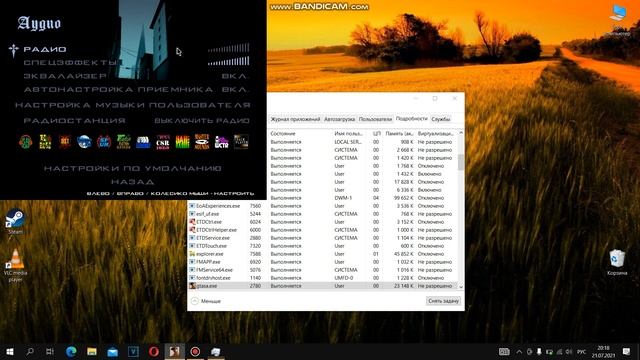The height and width of the screenshot is (360, 640).
Task: Open the taskbar clock showing 20:18
Action: pos(603,351)
